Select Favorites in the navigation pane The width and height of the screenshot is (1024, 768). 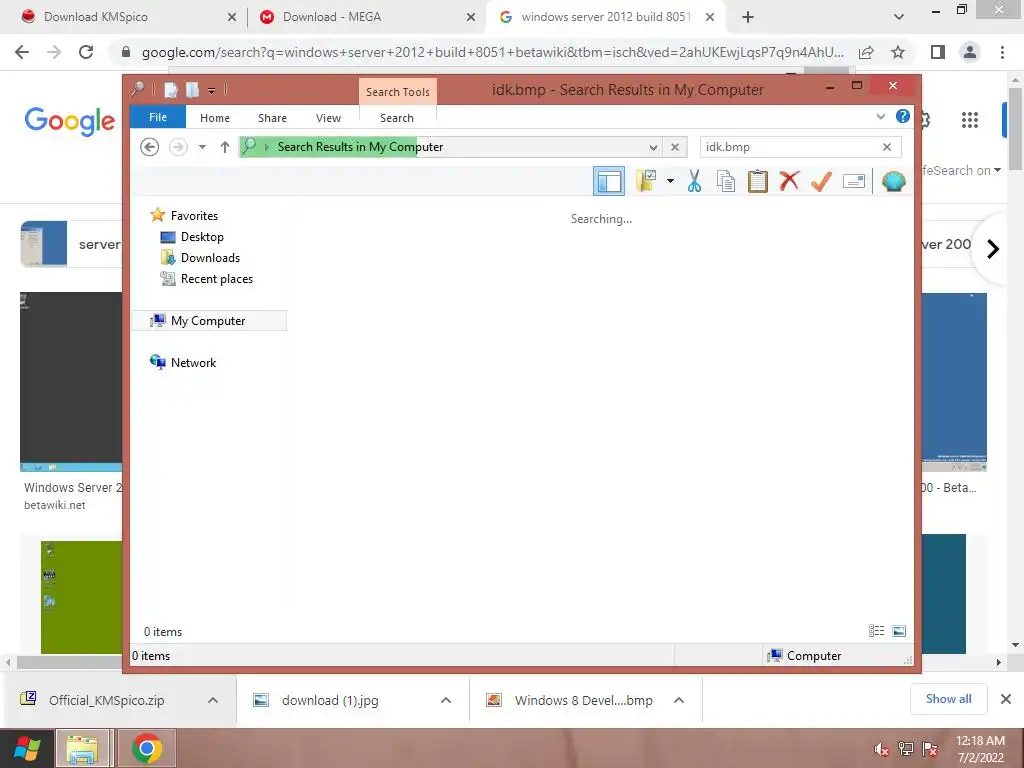click(x=194, y=216)
